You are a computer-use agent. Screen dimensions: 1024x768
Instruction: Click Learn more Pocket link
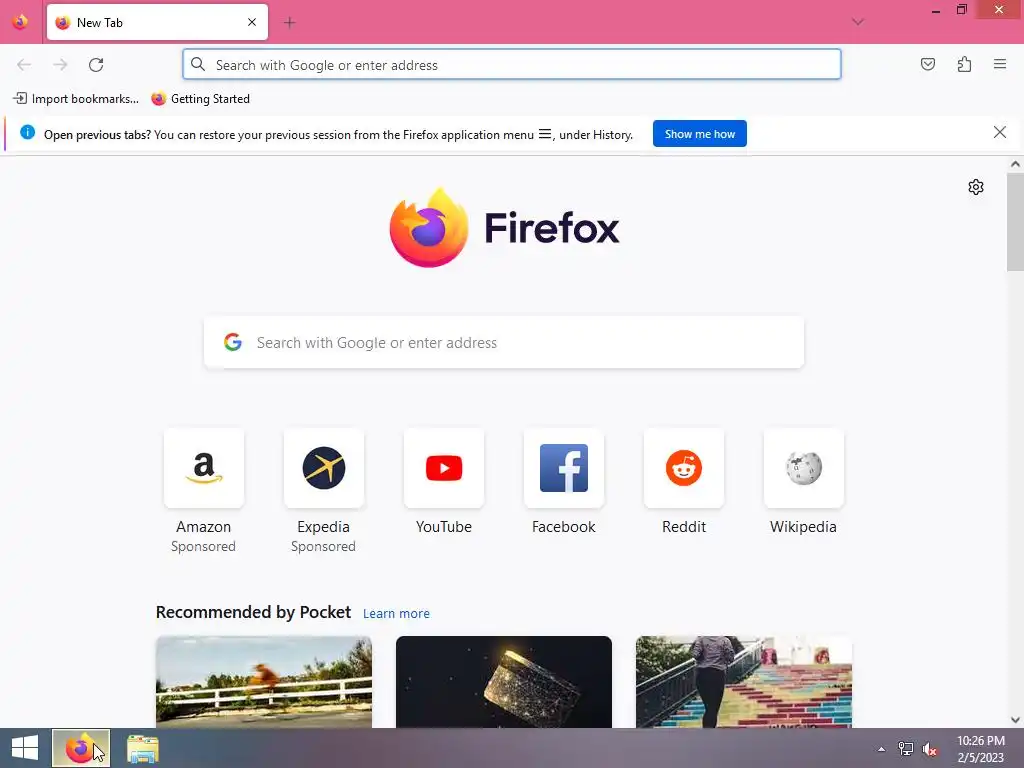coord(396,614)
